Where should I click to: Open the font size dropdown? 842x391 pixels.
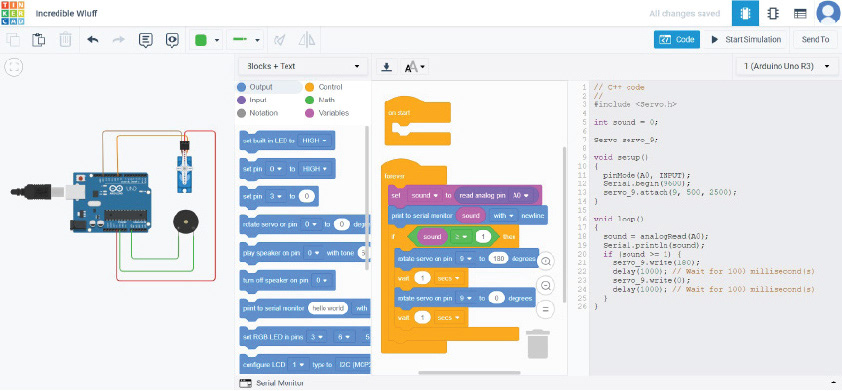tap(415, 67)
